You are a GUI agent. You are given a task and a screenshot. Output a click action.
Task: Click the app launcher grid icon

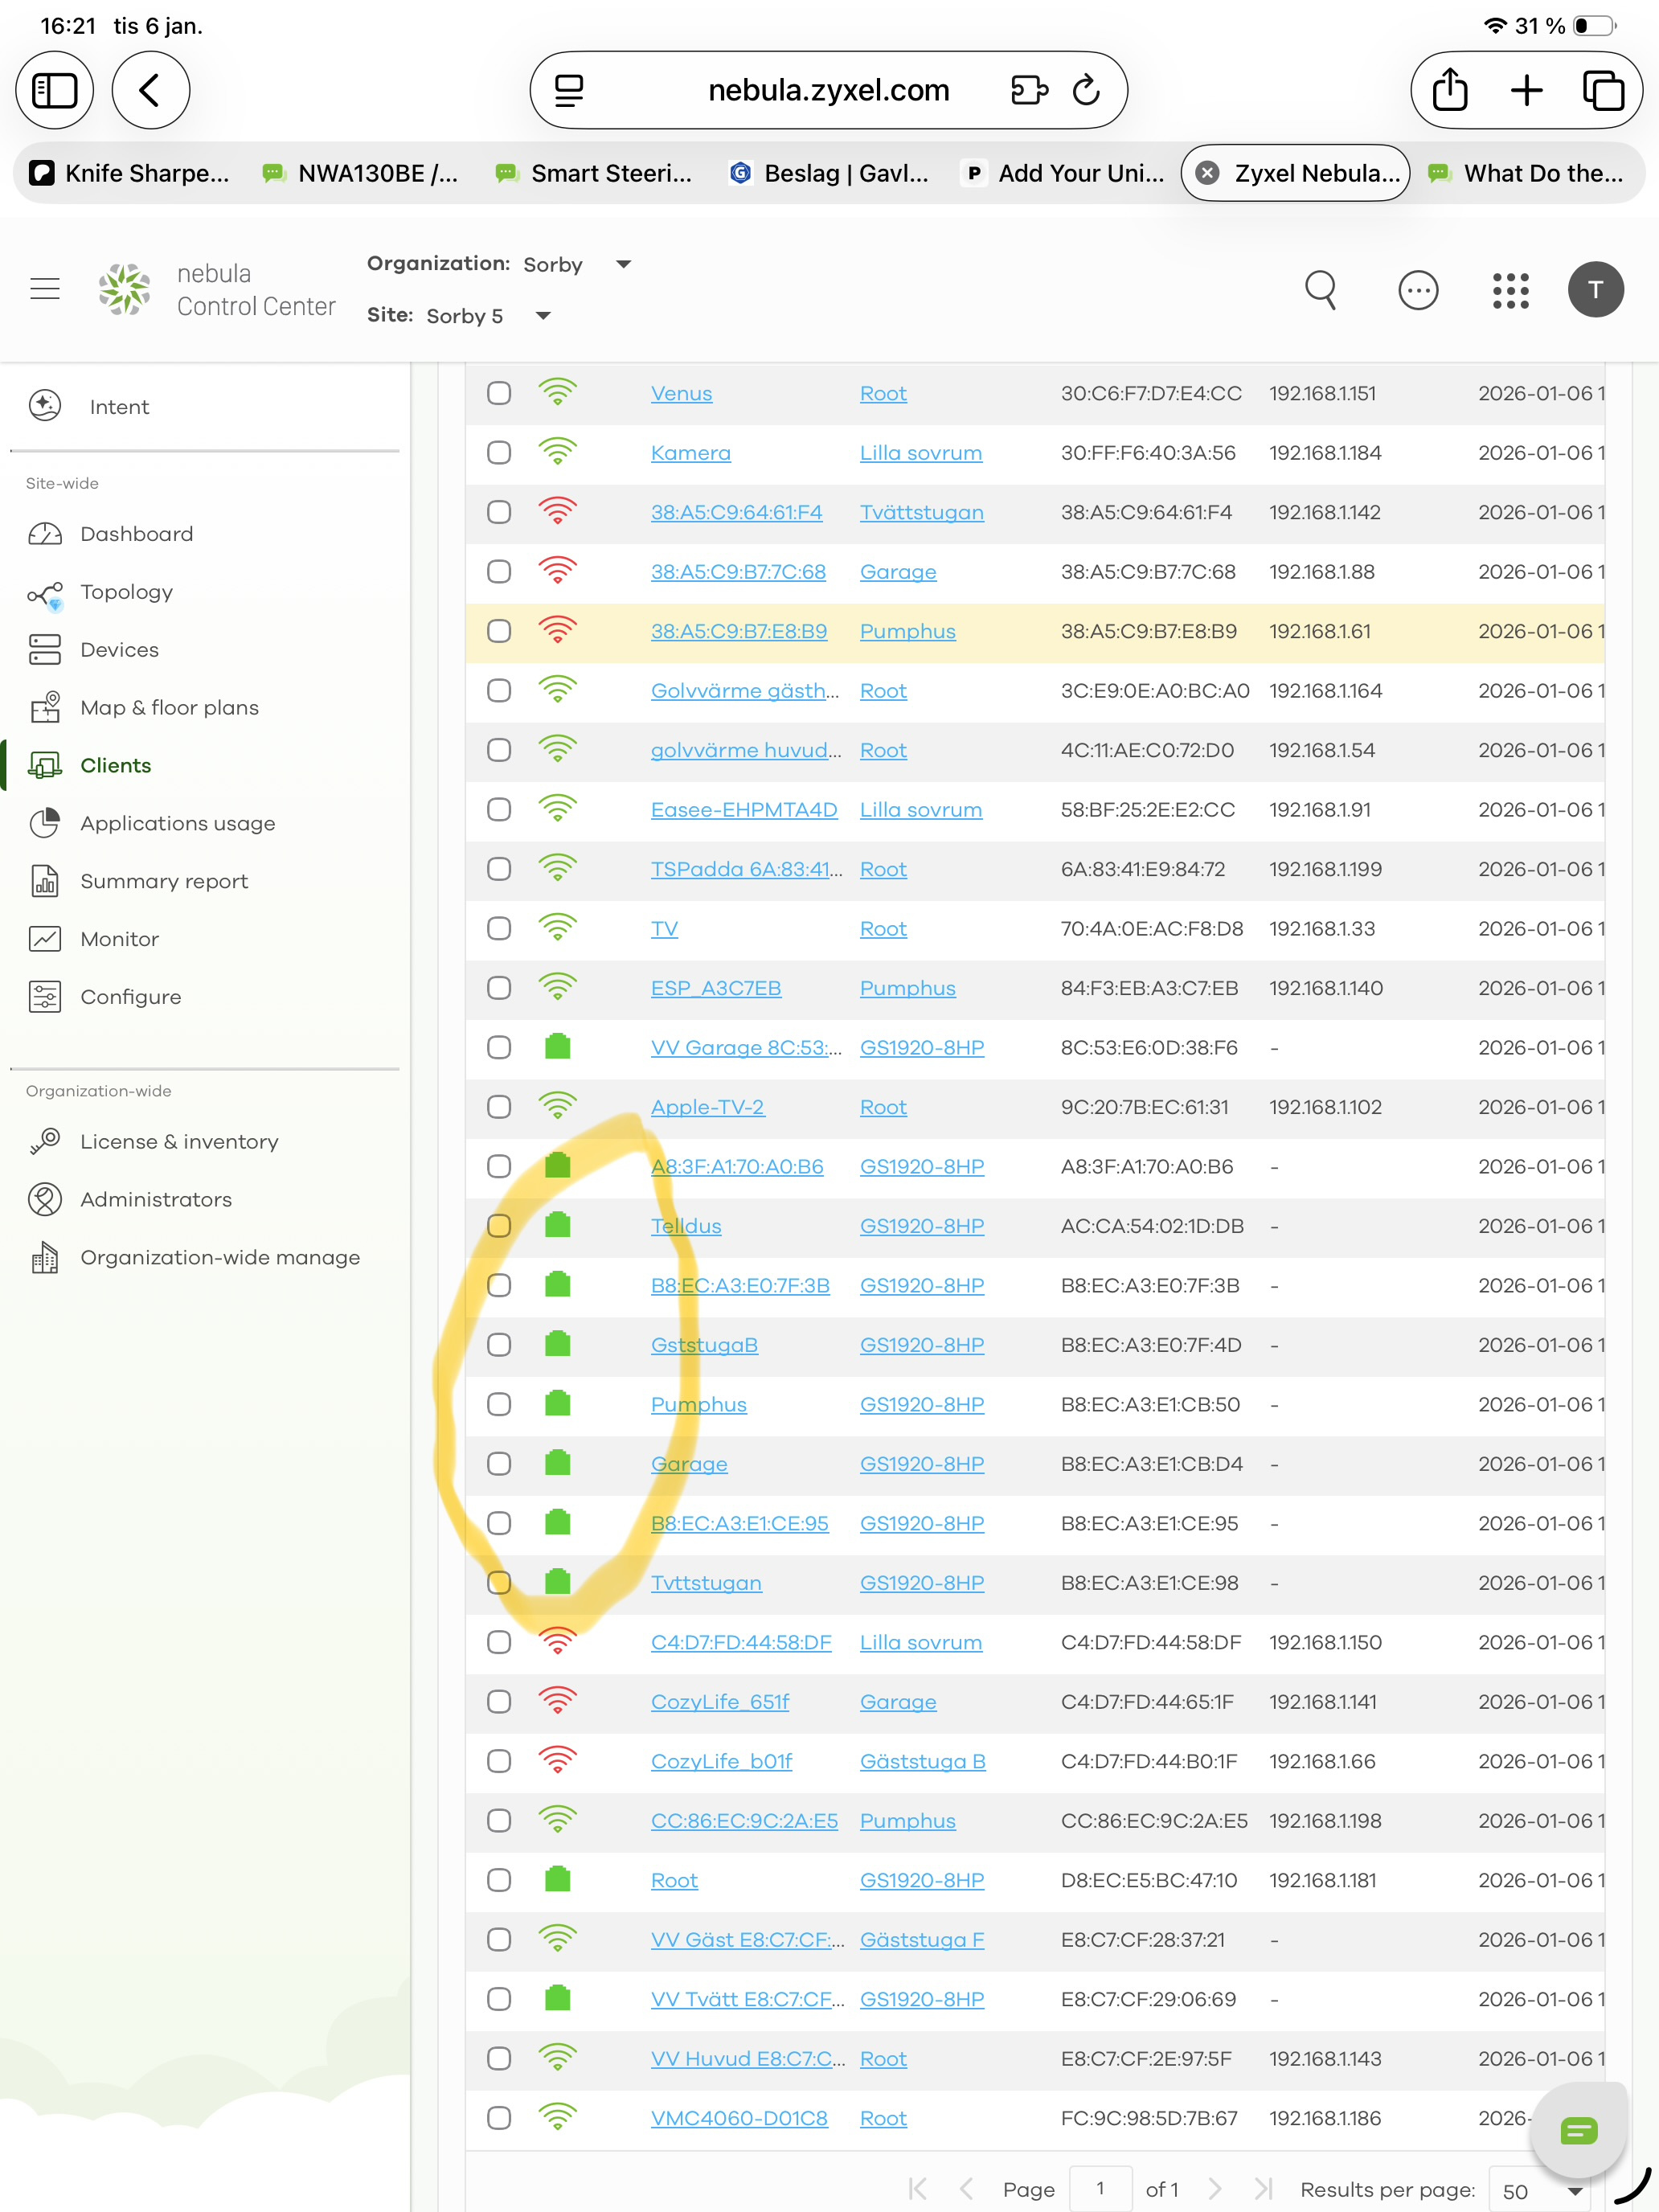1510,290
